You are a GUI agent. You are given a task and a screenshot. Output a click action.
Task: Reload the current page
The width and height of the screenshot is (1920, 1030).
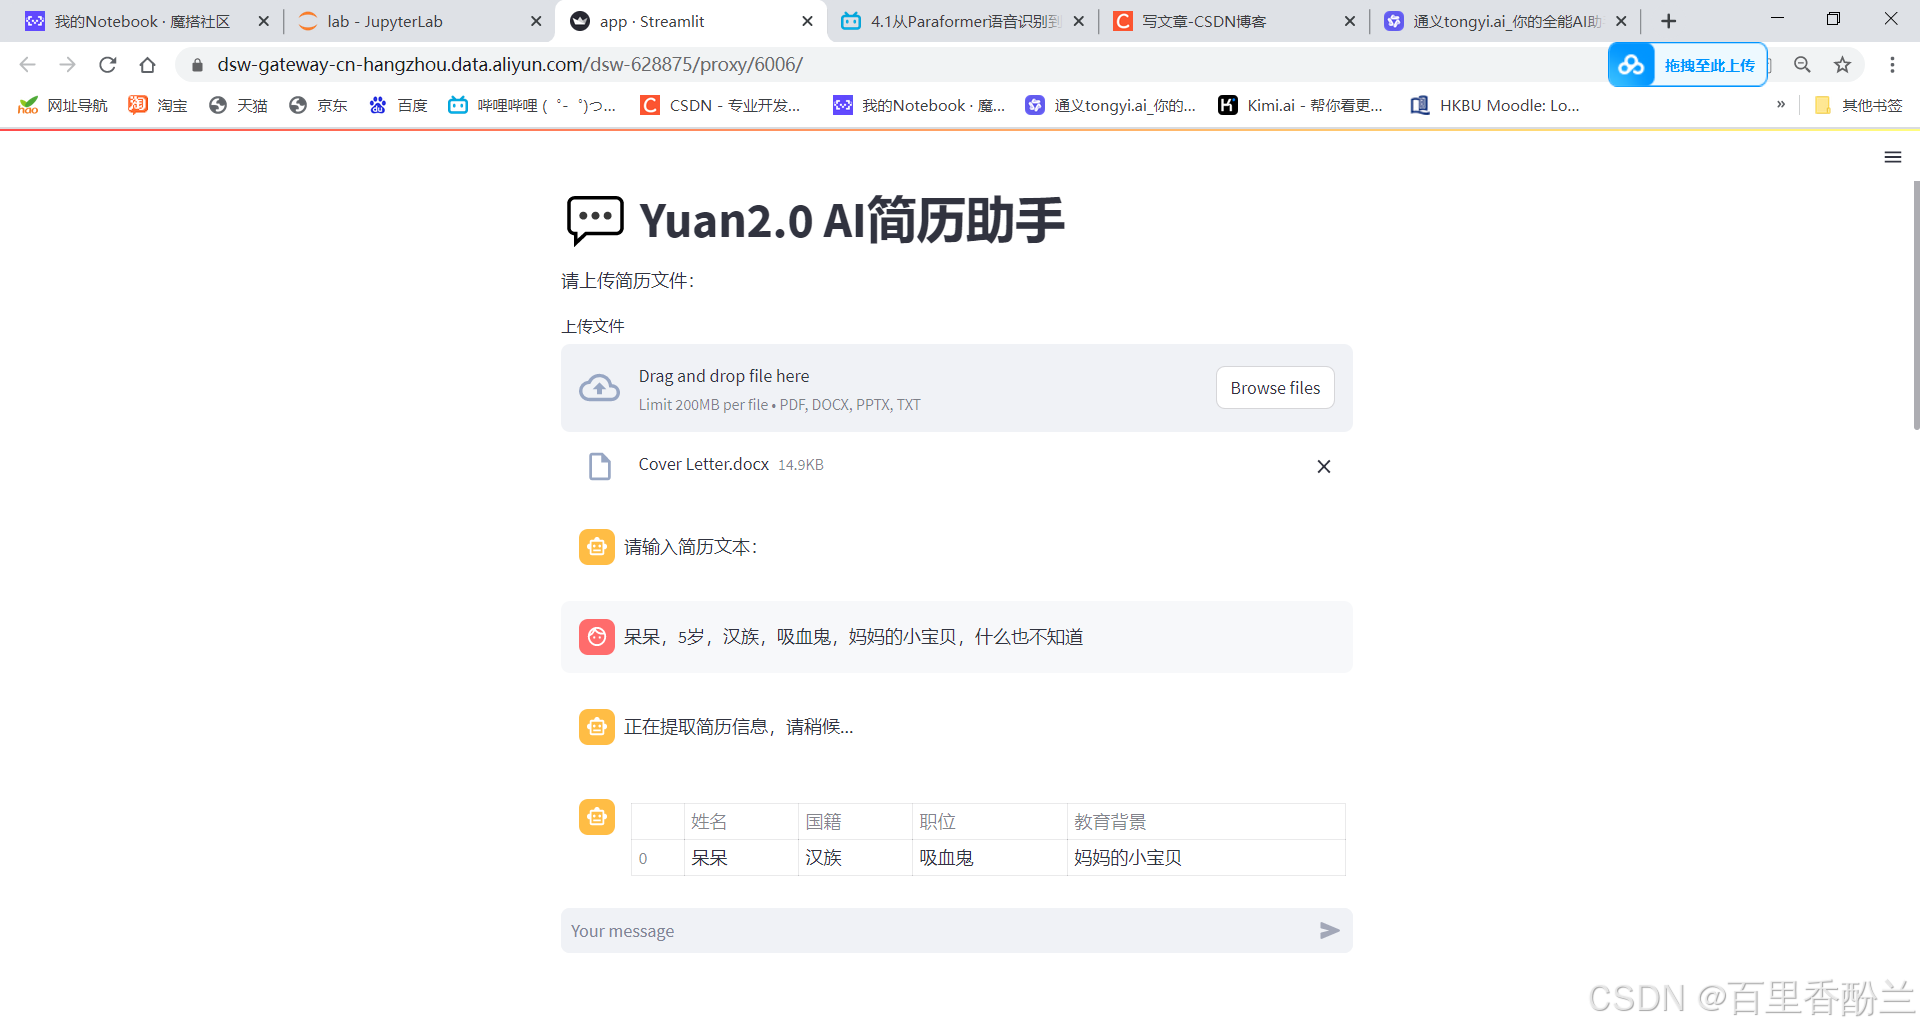[x=107, y=65]
